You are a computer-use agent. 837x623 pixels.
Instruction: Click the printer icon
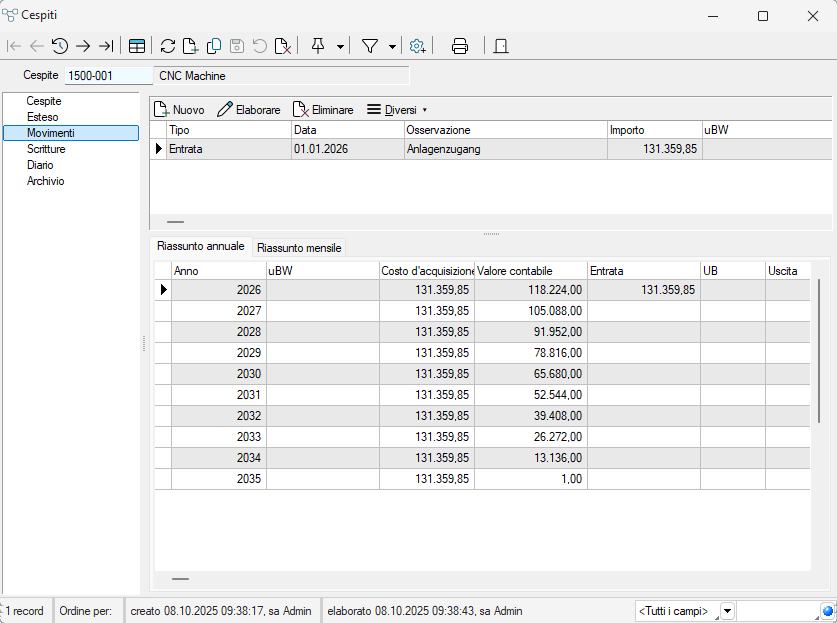tap(460, 46)
